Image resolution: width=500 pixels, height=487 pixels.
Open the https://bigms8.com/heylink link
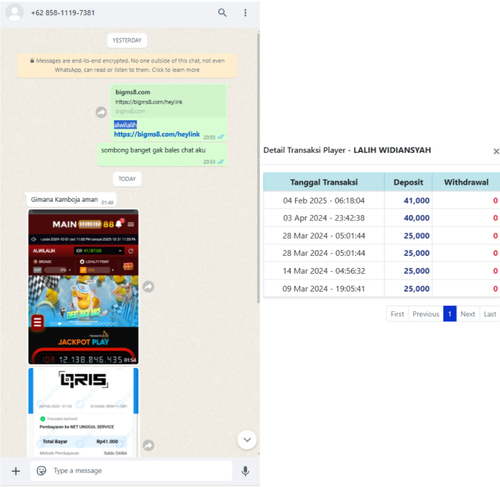pos(157,134)
